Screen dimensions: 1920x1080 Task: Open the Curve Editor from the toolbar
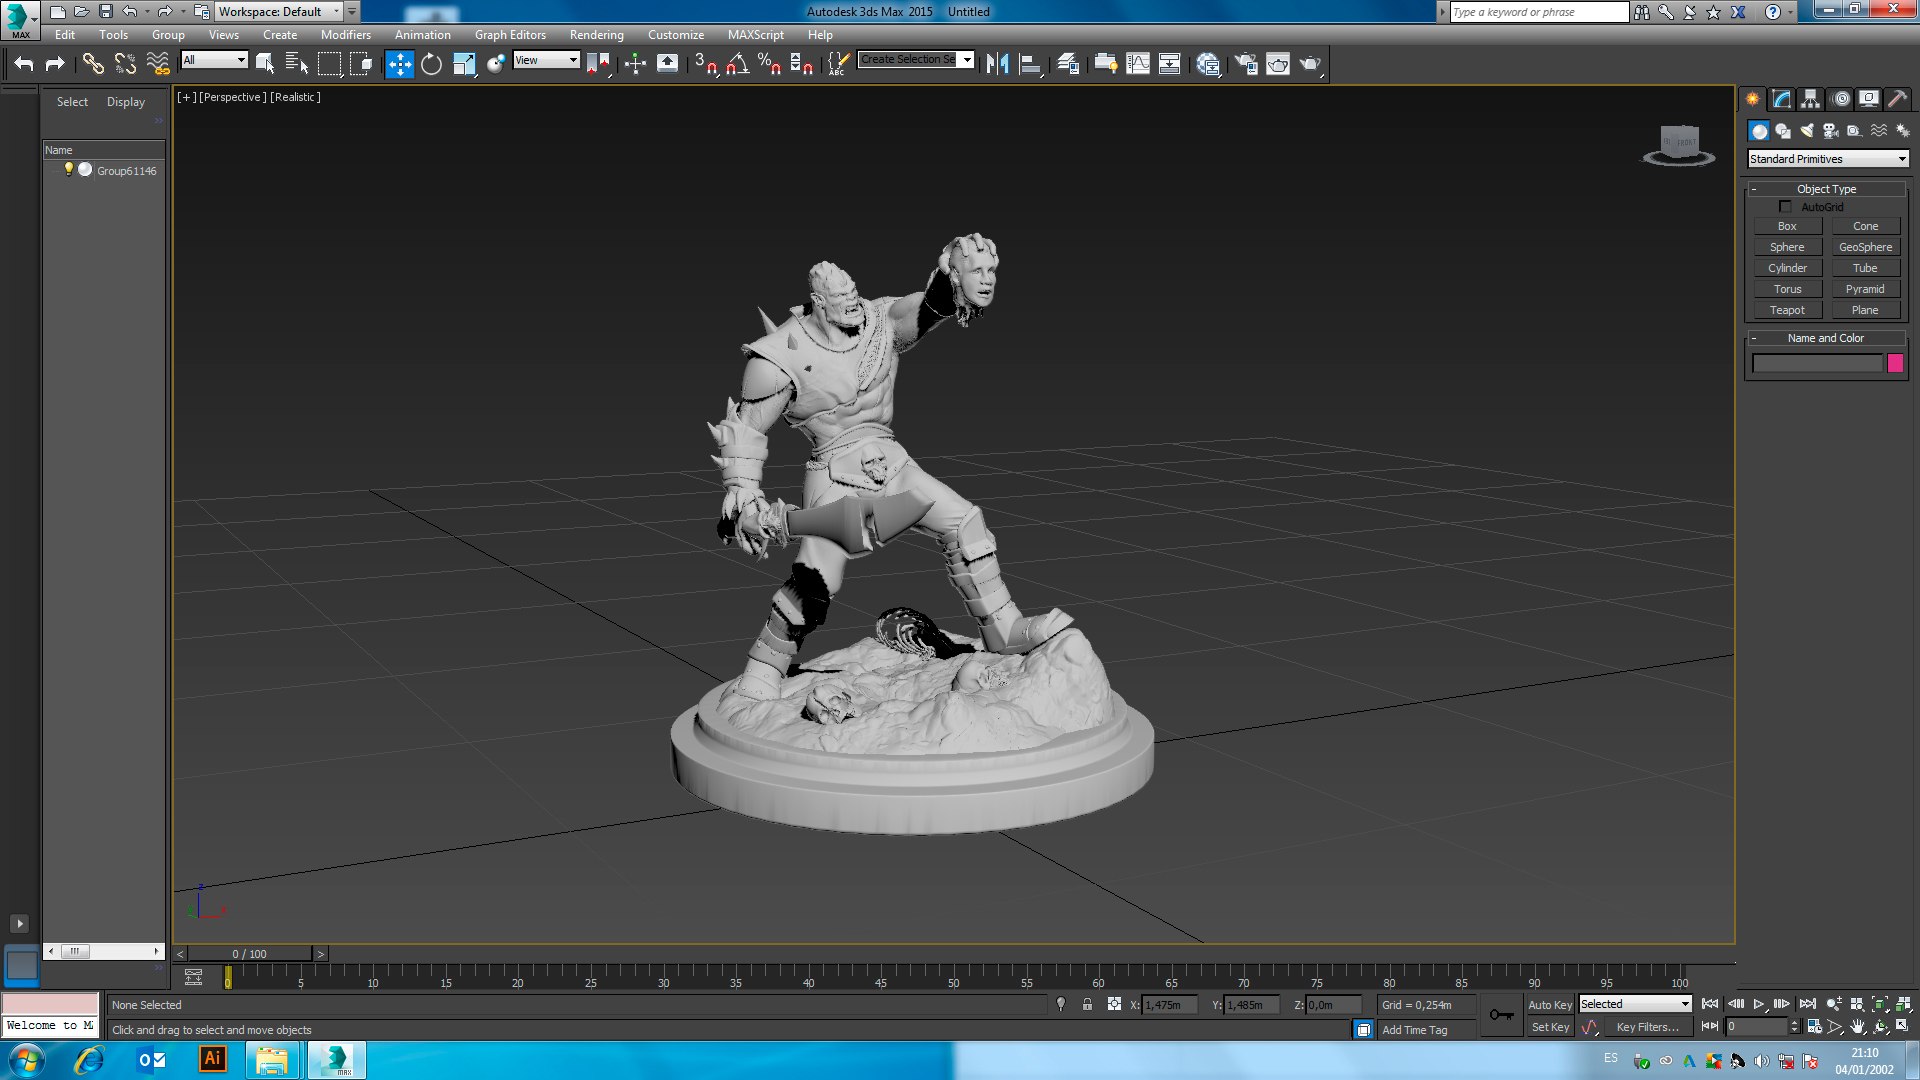(x=1138, y=64)
